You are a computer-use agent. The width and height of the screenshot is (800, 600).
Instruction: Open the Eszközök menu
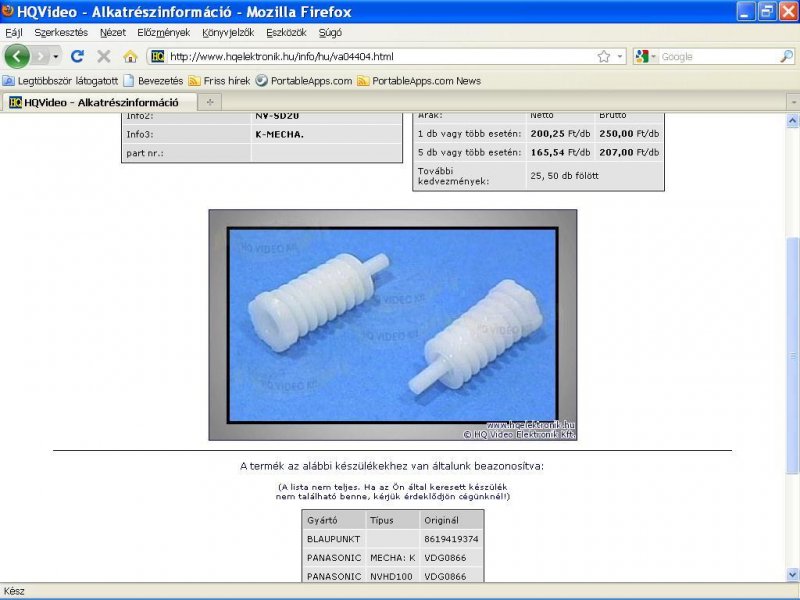pos(286,33)
